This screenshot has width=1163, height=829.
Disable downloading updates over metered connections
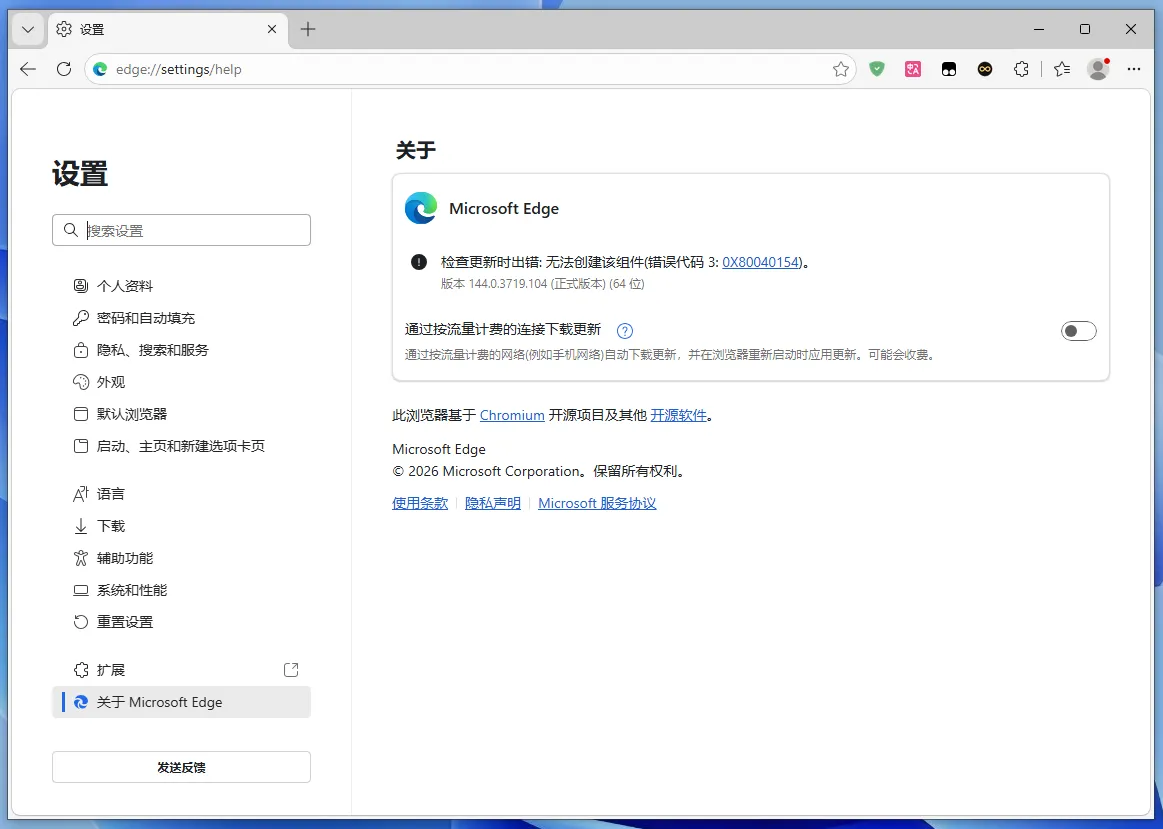[1079, 330]
